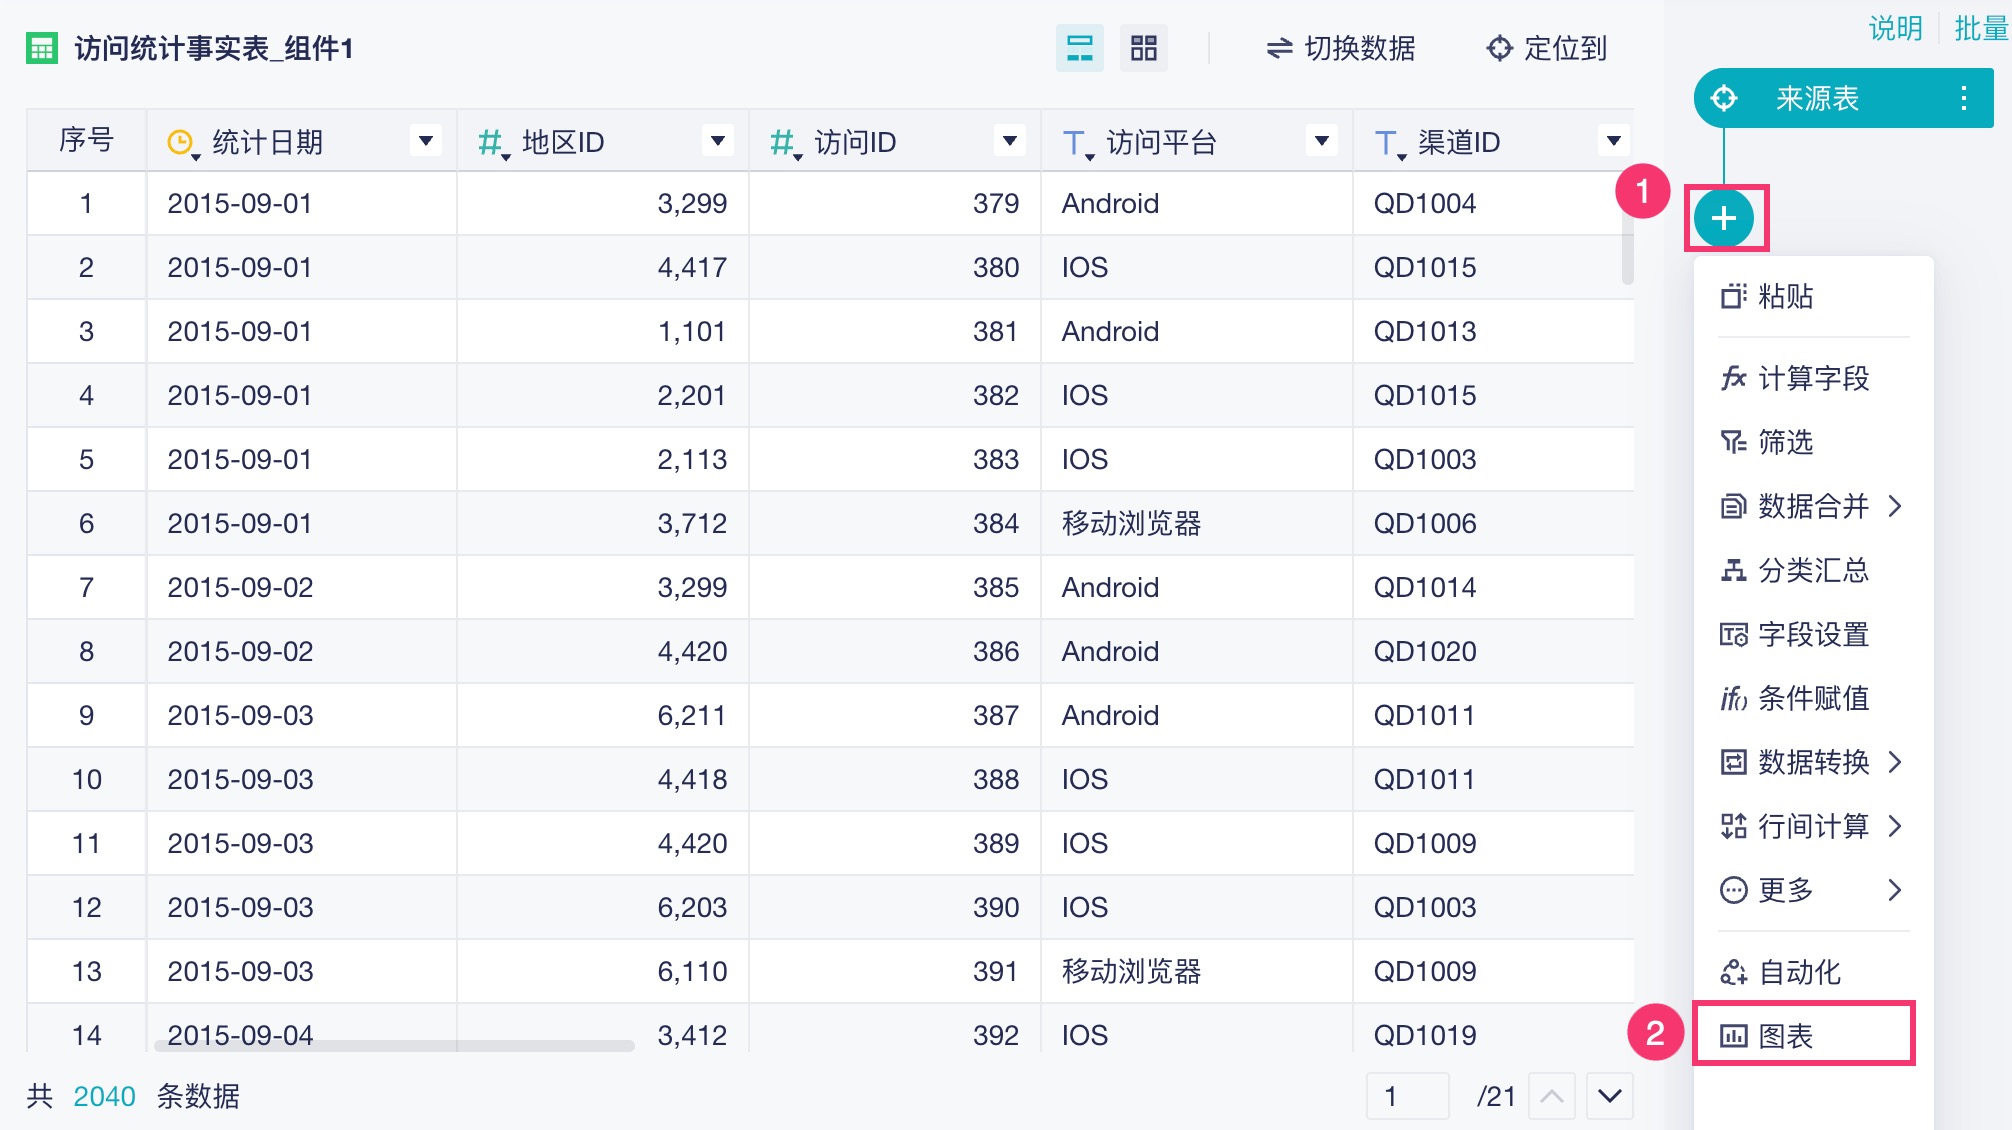Click the horizontal table scrollbar

coord(394,1046)
